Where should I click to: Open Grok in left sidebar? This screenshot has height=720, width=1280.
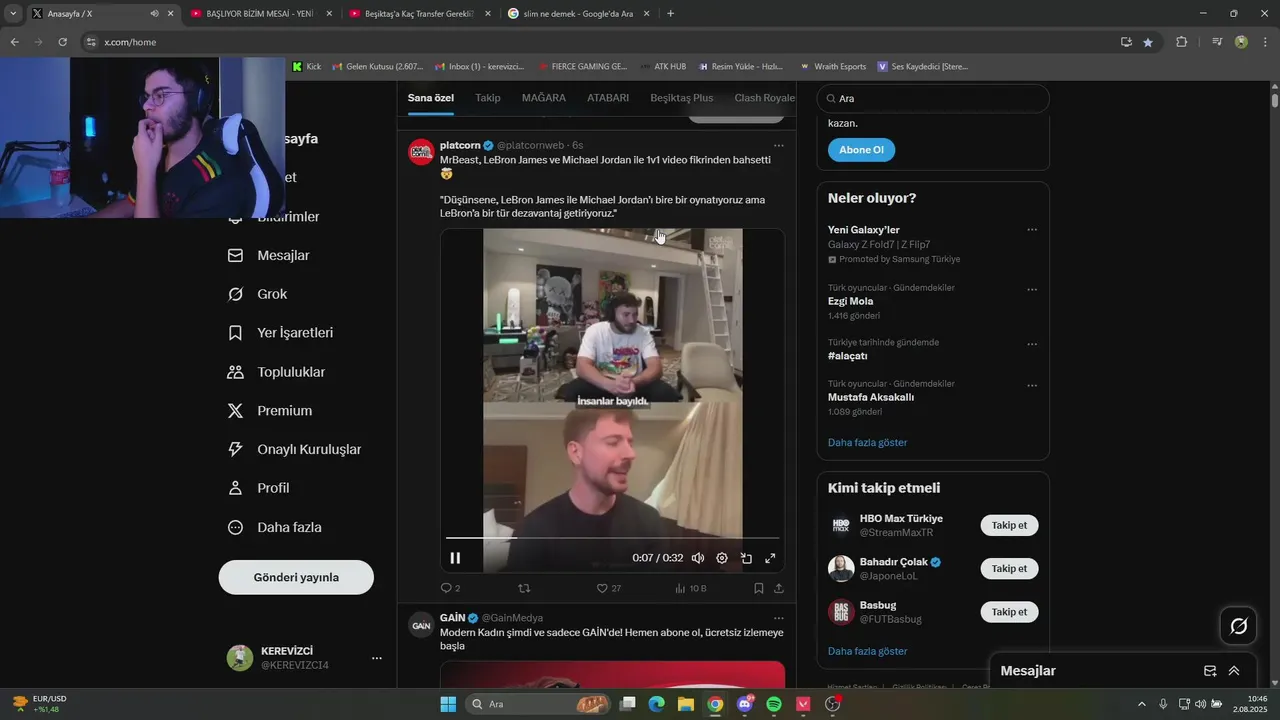coord(258,294)
